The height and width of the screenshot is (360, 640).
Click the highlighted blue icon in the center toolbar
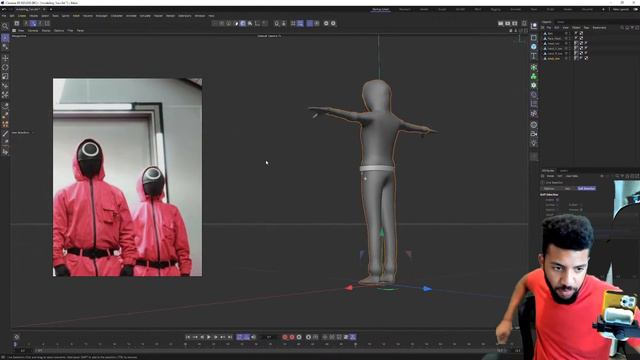coord(243,23)
